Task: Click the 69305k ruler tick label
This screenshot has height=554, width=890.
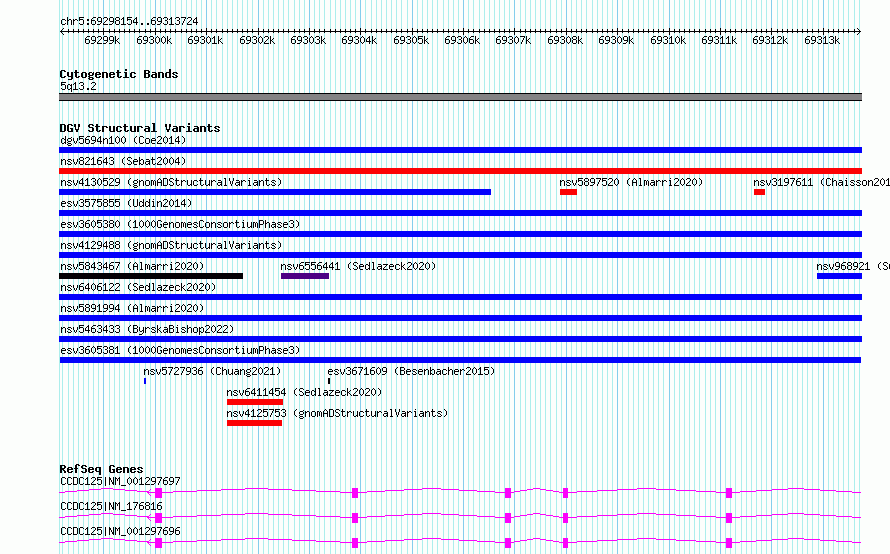Action: 411,40
